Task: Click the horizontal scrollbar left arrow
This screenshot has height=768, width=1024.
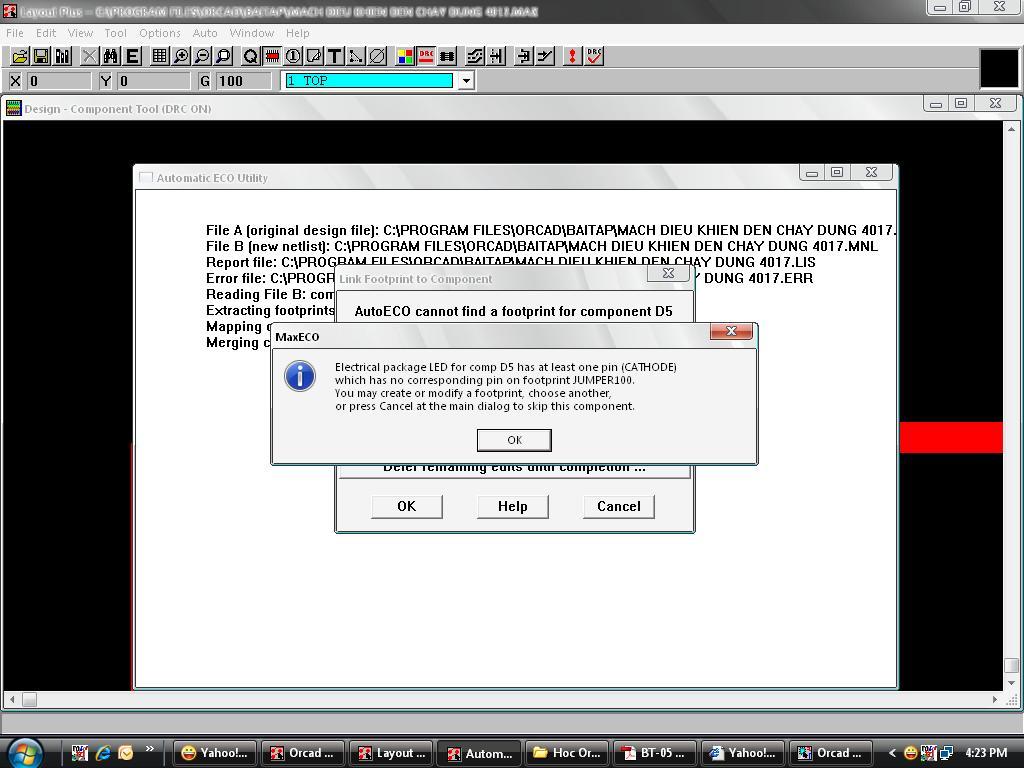Action: pyautogui.click(x=12, y=699)
